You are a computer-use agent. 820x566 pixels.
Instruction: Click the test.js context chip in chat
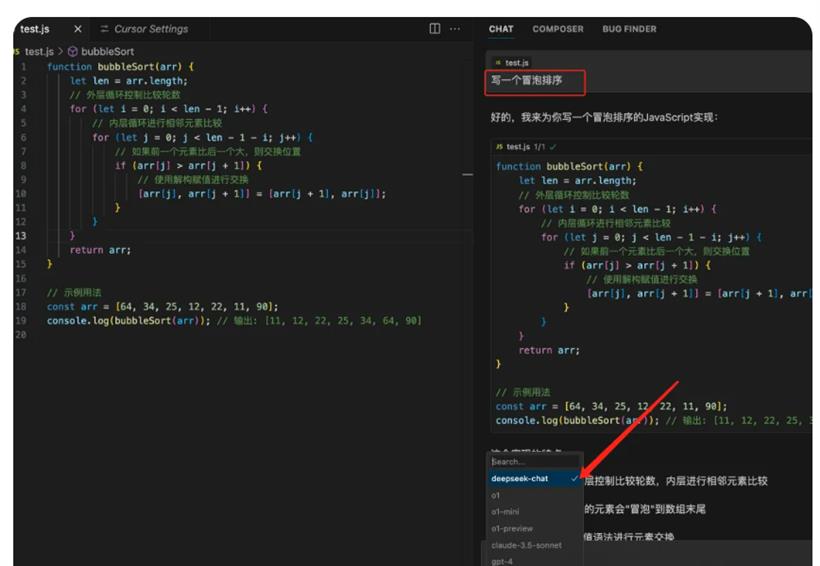(x=512, y=63)
